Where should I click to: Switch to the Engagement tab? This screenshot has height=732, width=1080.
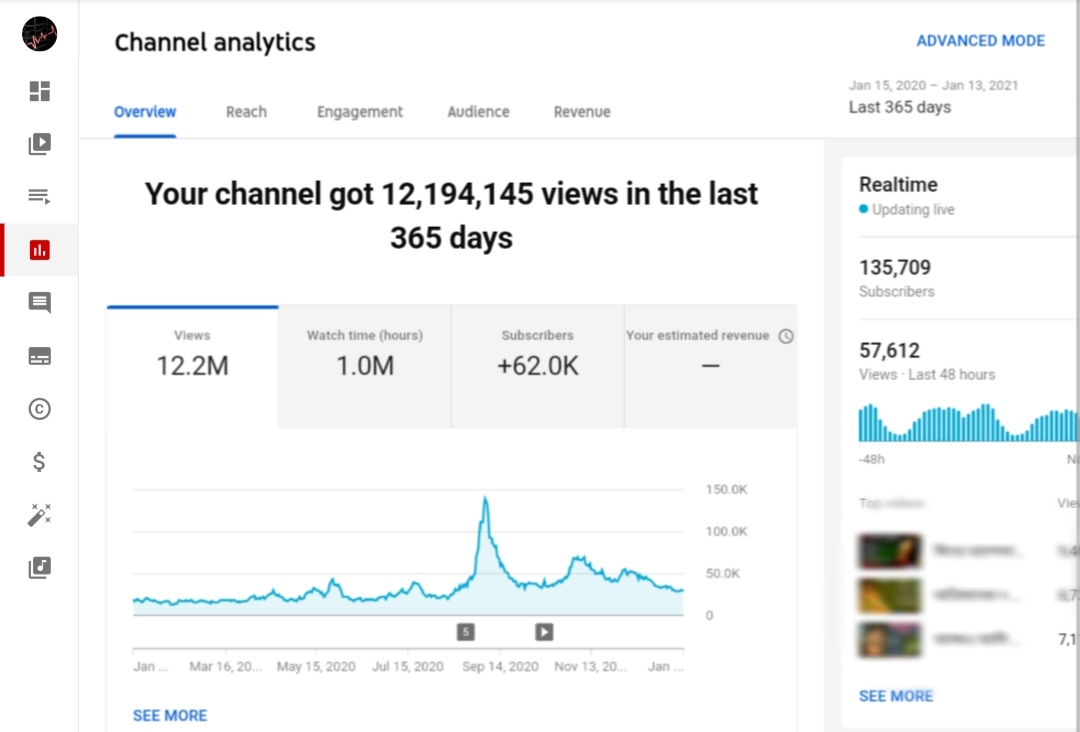click(x=360, y=112)
